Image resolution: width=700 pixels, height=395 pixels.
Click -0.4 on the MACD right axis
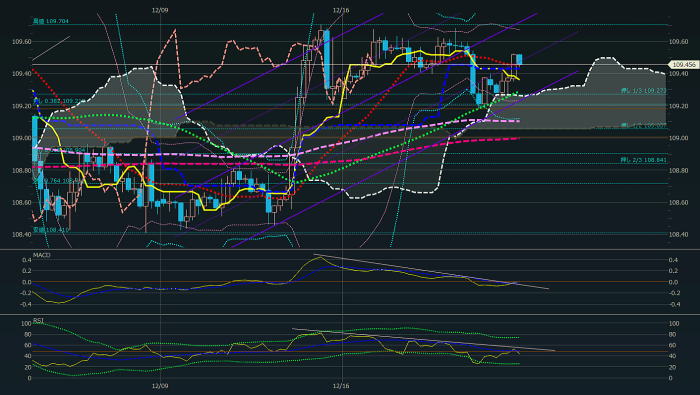click(x=675, y=304)
